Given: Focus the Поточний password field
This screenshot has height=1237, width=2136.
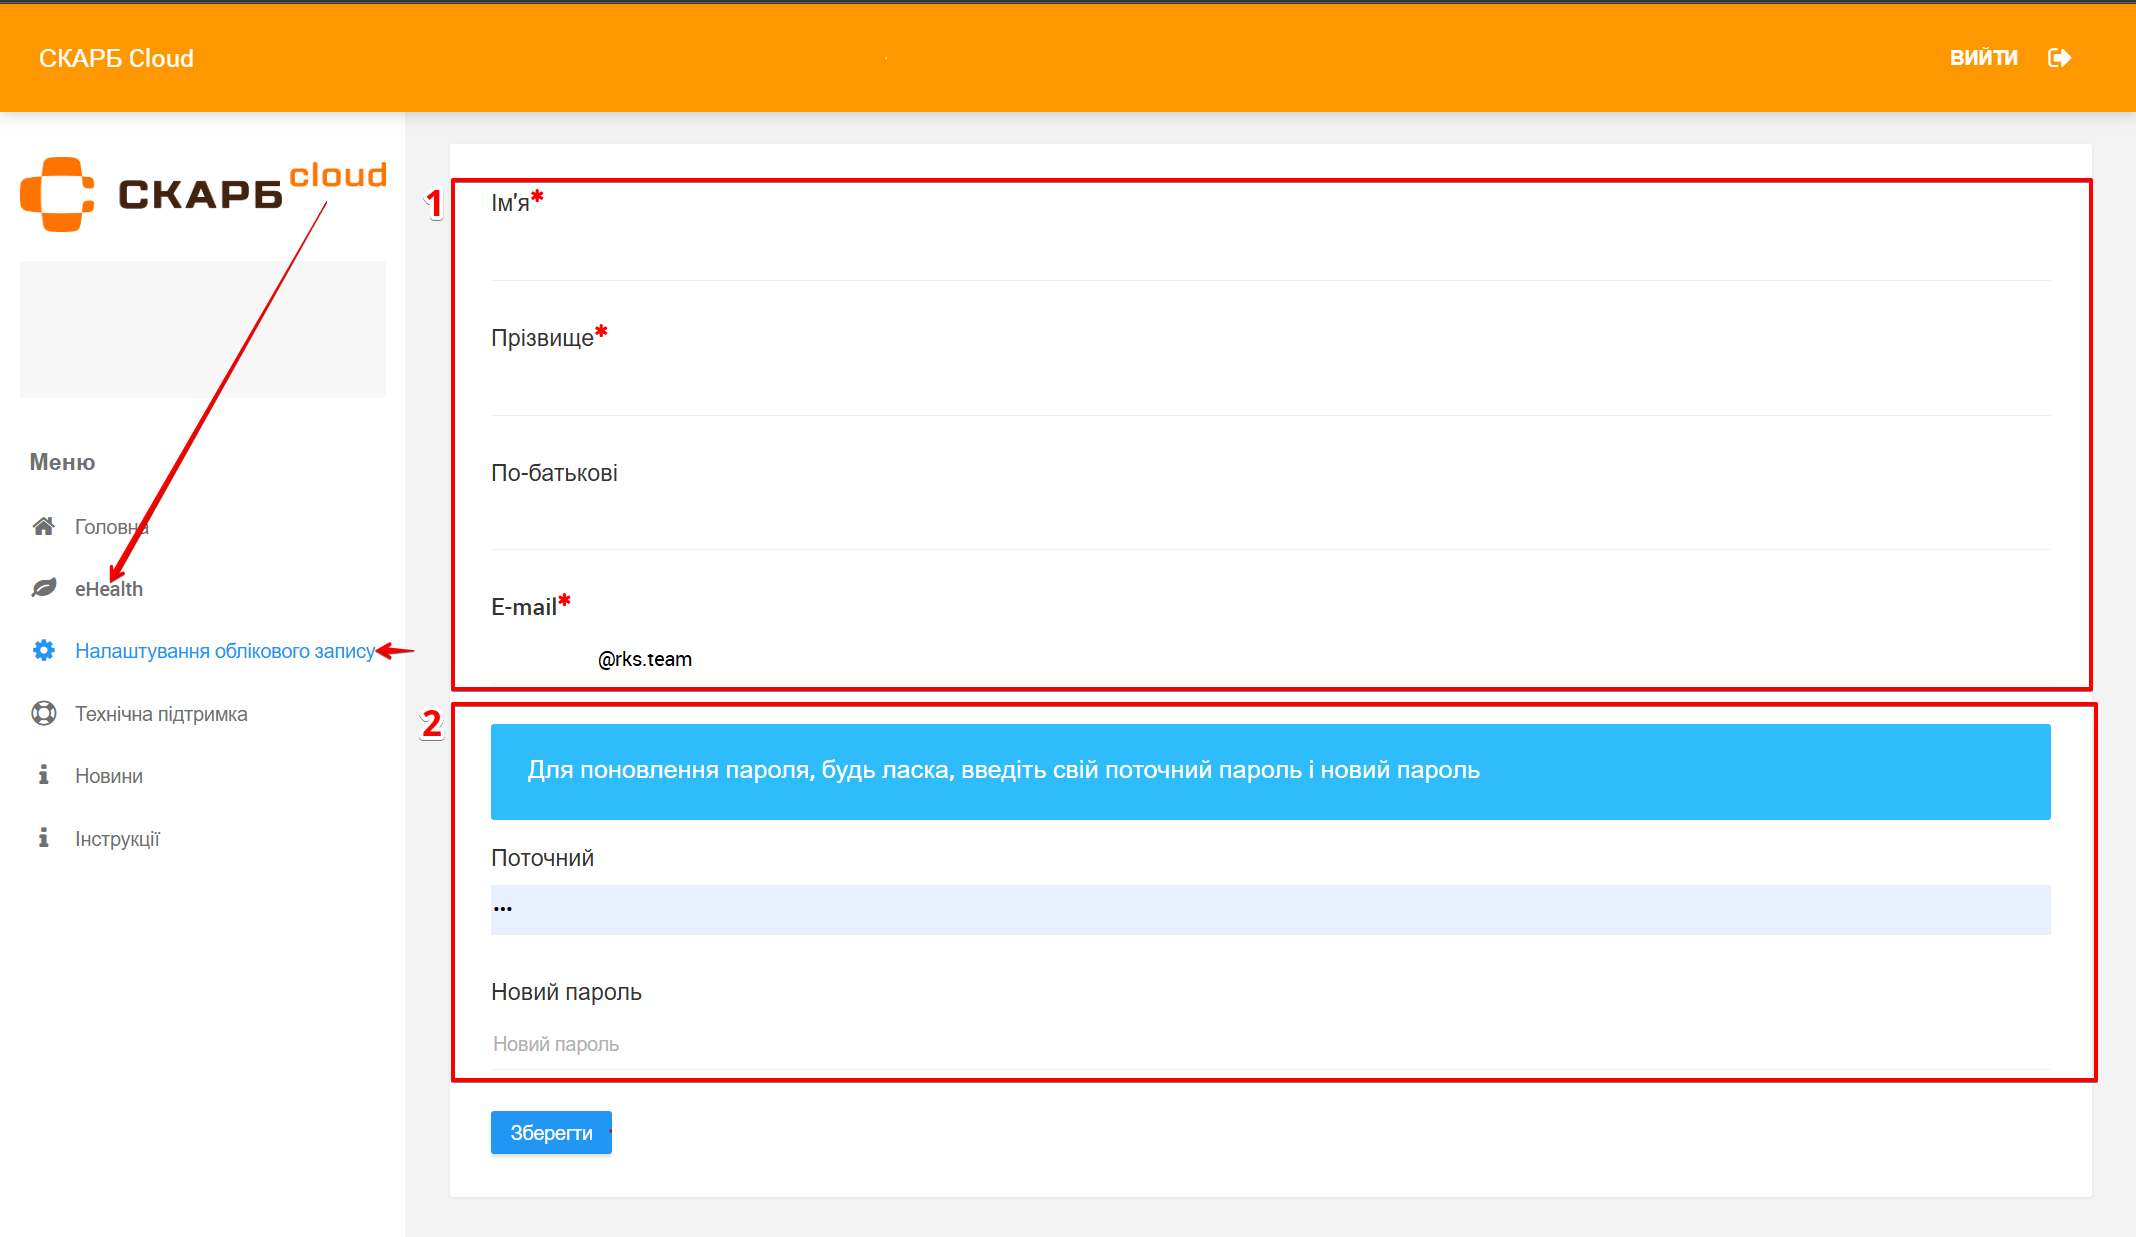Looking at the screenshot, I should [1270, 909].
